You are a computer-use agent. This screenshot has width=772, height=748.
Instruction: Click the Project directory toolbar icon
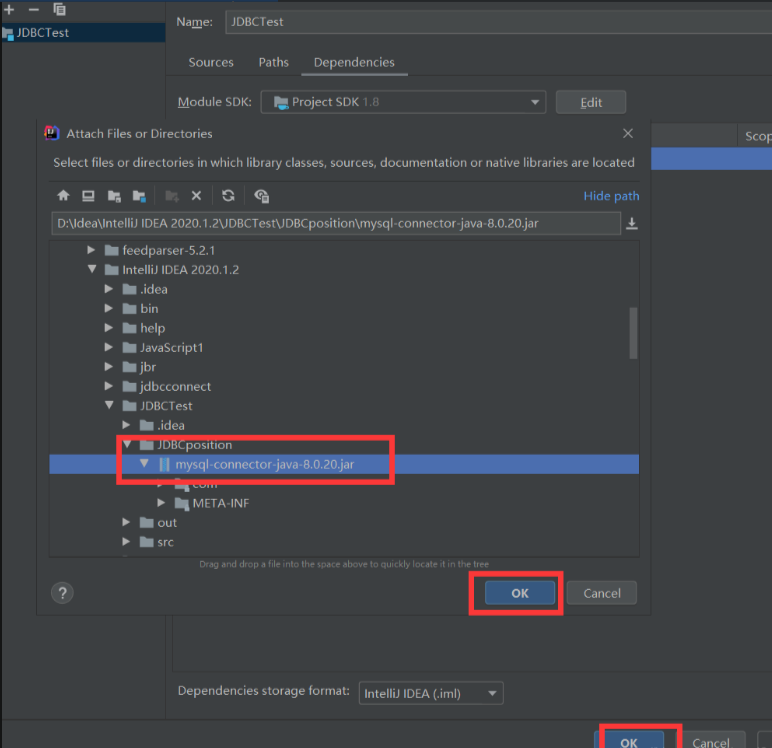coord(114,195)
